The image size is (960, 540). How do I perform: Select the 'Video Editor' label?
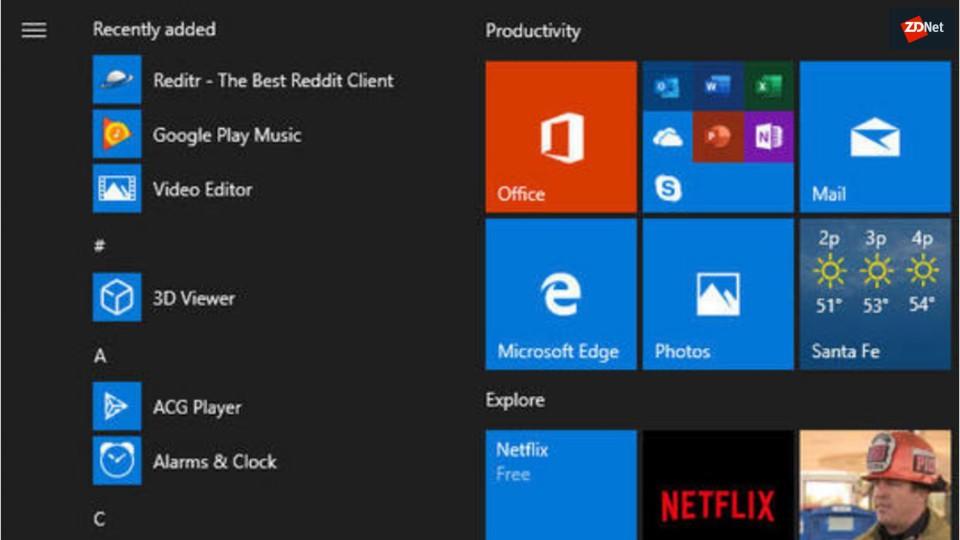203,189
